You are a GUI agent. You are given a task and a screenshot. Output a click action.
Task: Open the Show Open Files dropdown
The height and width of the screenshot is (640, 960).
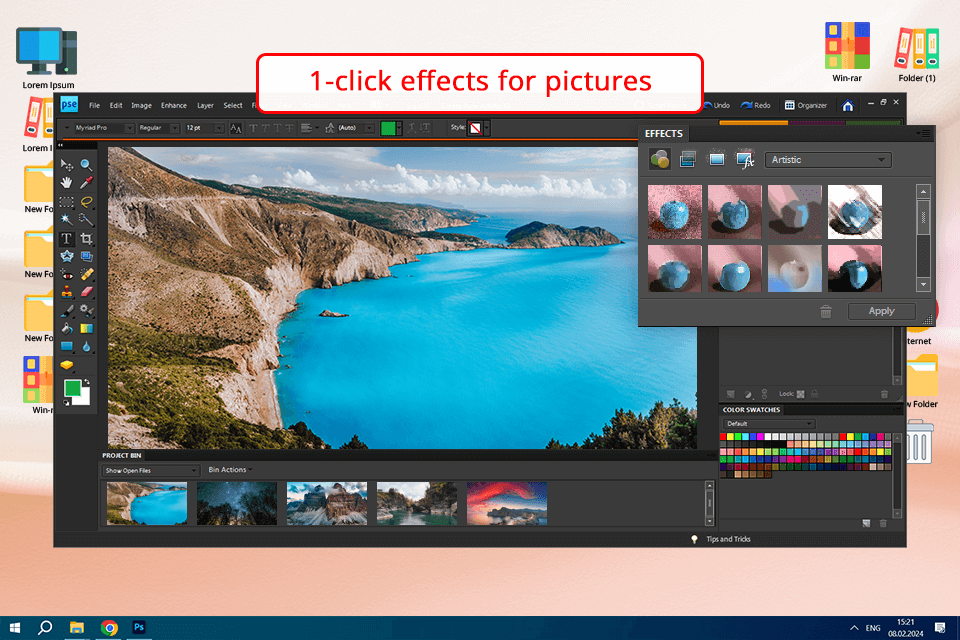pos(150,470)
